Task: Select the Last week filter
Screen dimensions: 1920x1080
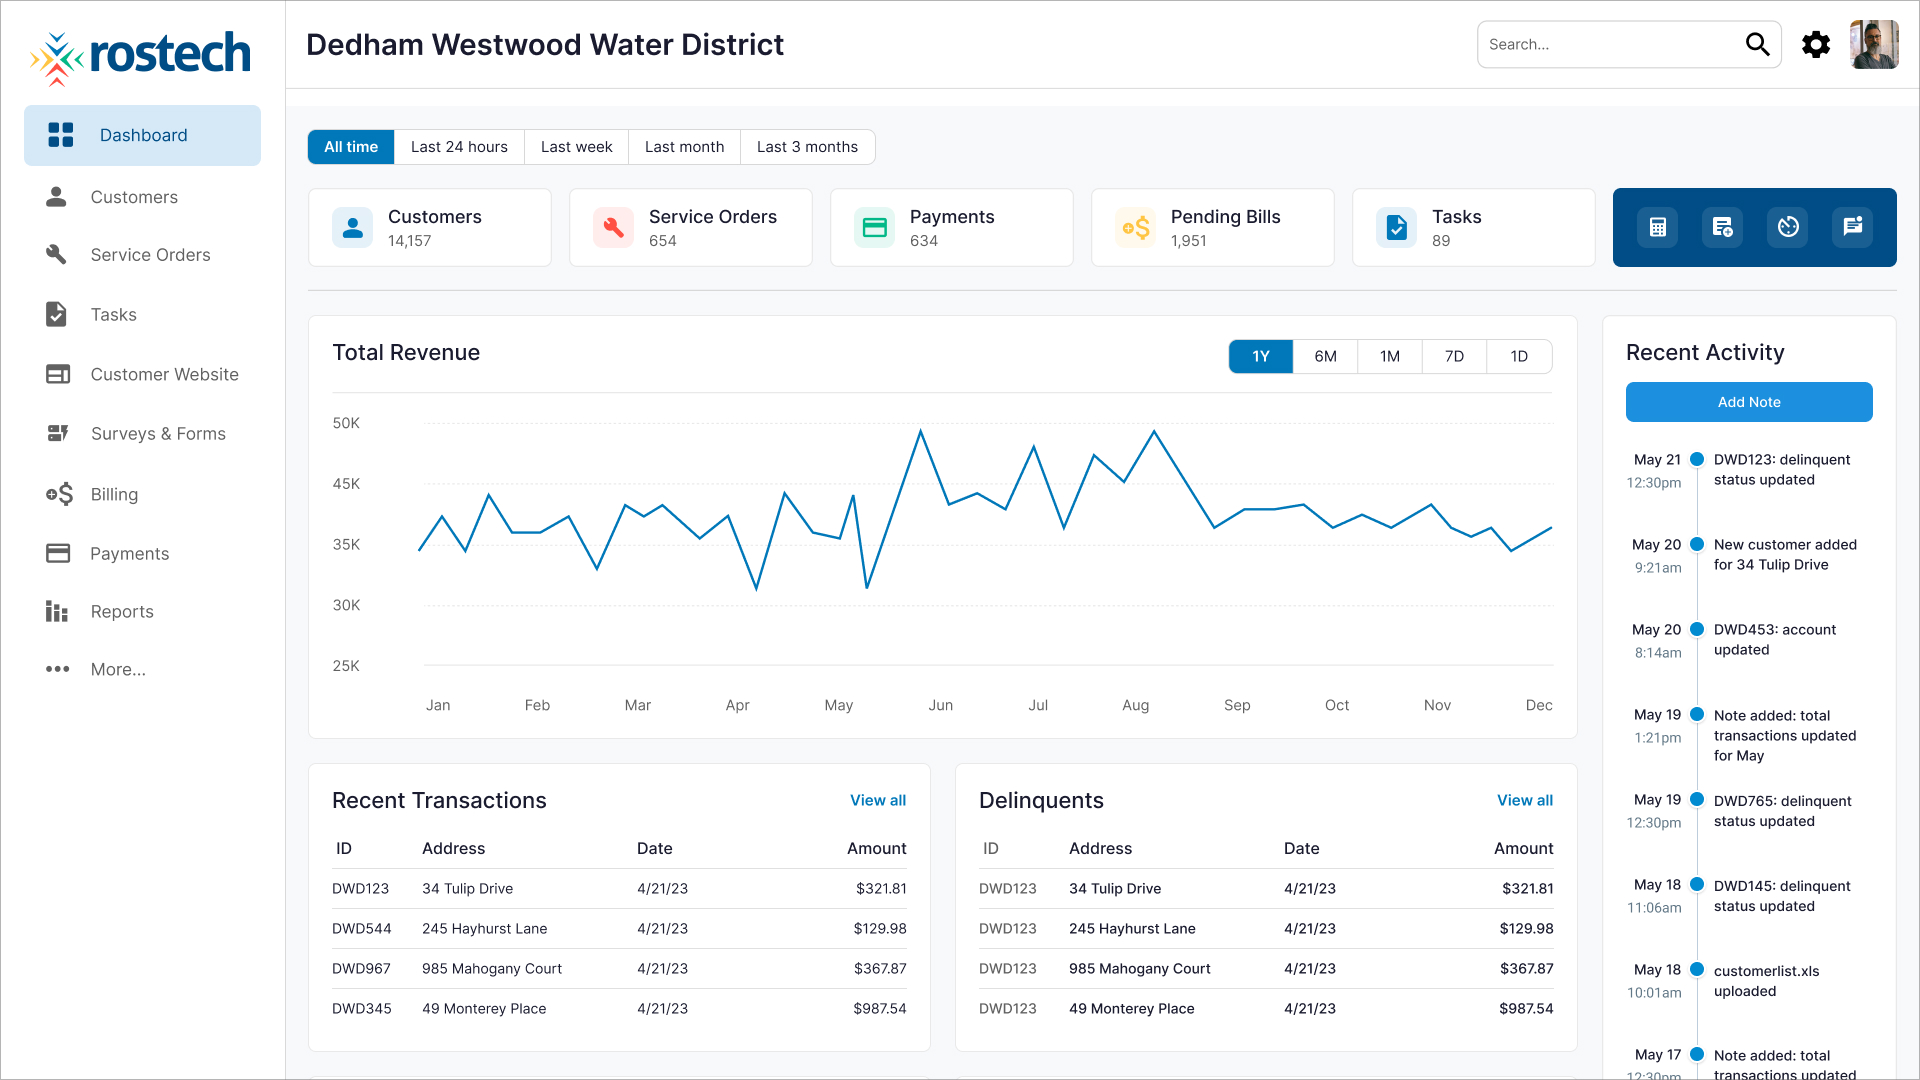Action: point(577,147)
